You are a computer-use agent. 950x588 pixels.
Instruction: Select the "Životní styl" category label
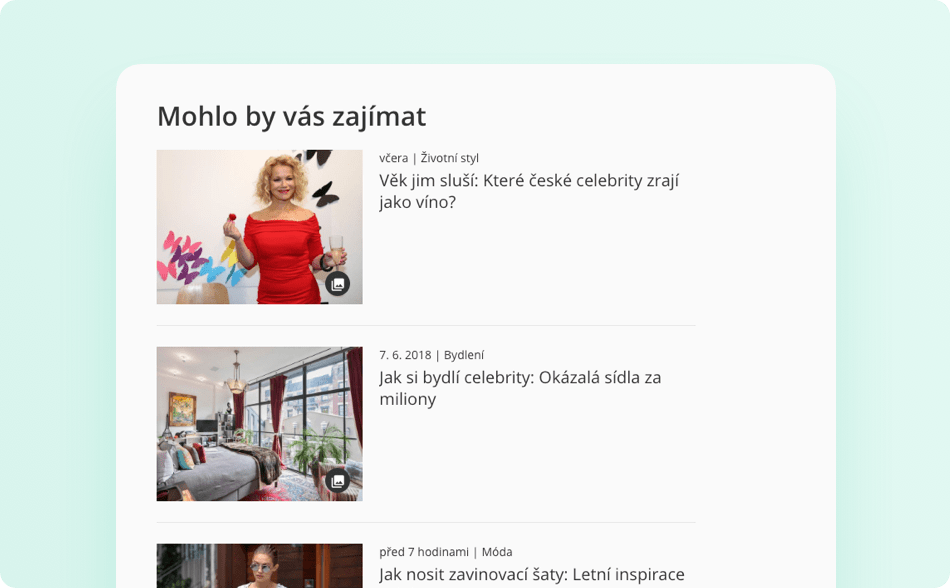[450, 158]
